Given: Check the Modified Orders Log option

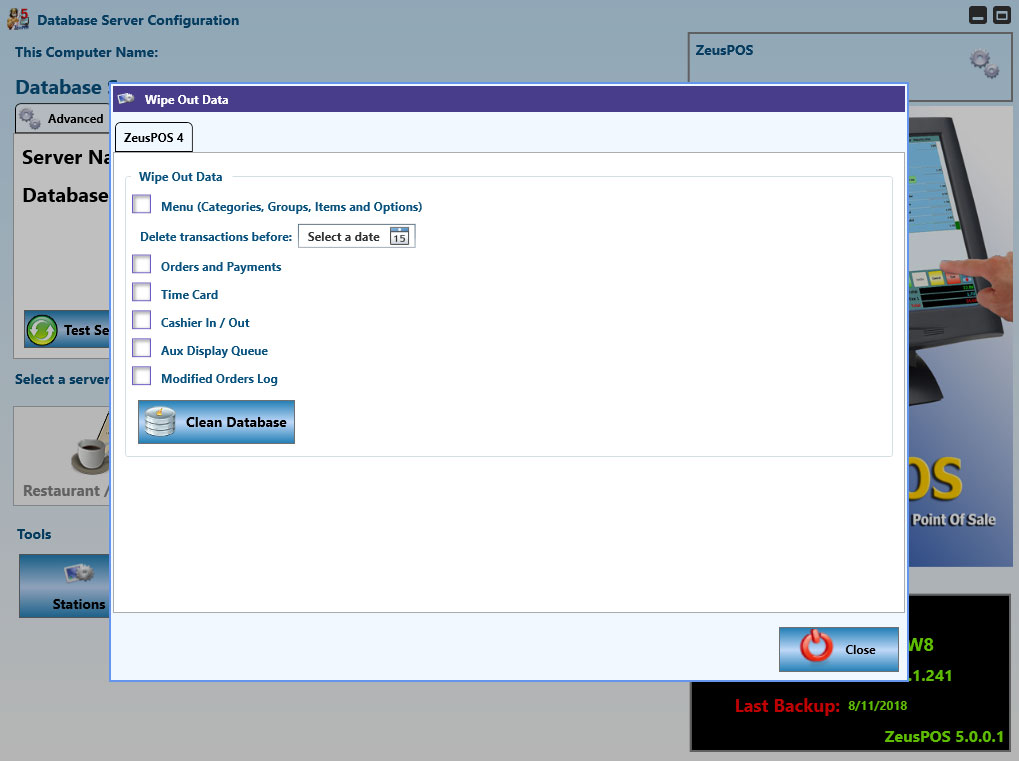Looking at the screenshot, I should (142, 377).
